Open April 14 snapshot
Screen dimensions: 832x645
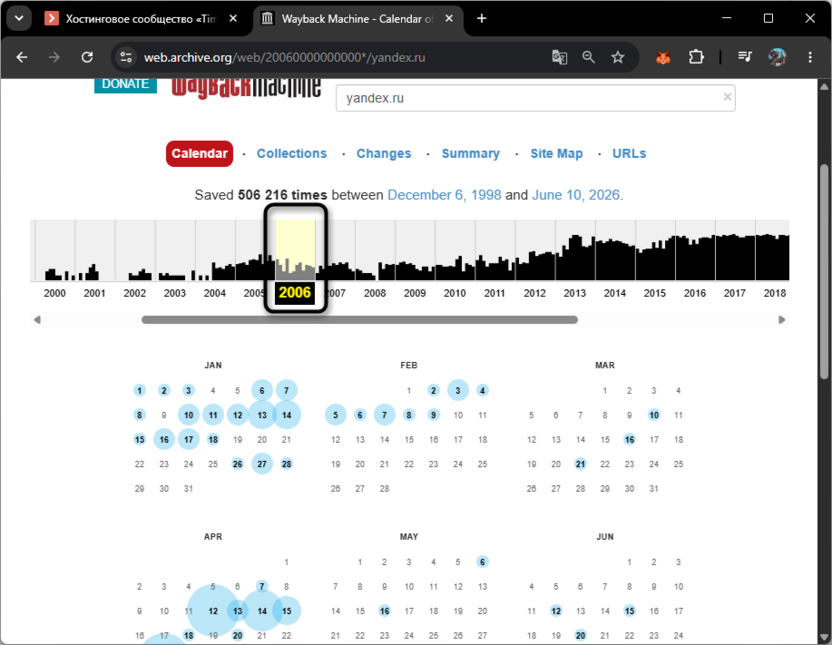click(262, 611)
